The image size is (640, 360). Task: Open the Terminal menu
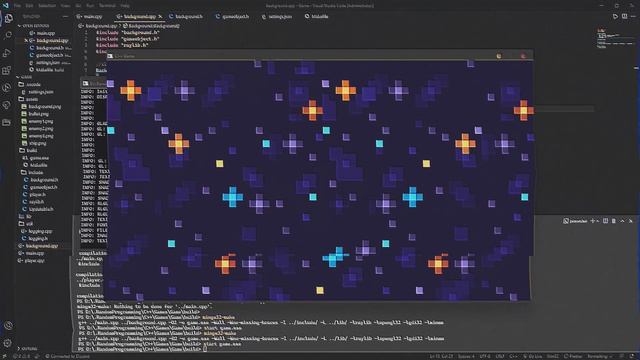pos(107,6)
